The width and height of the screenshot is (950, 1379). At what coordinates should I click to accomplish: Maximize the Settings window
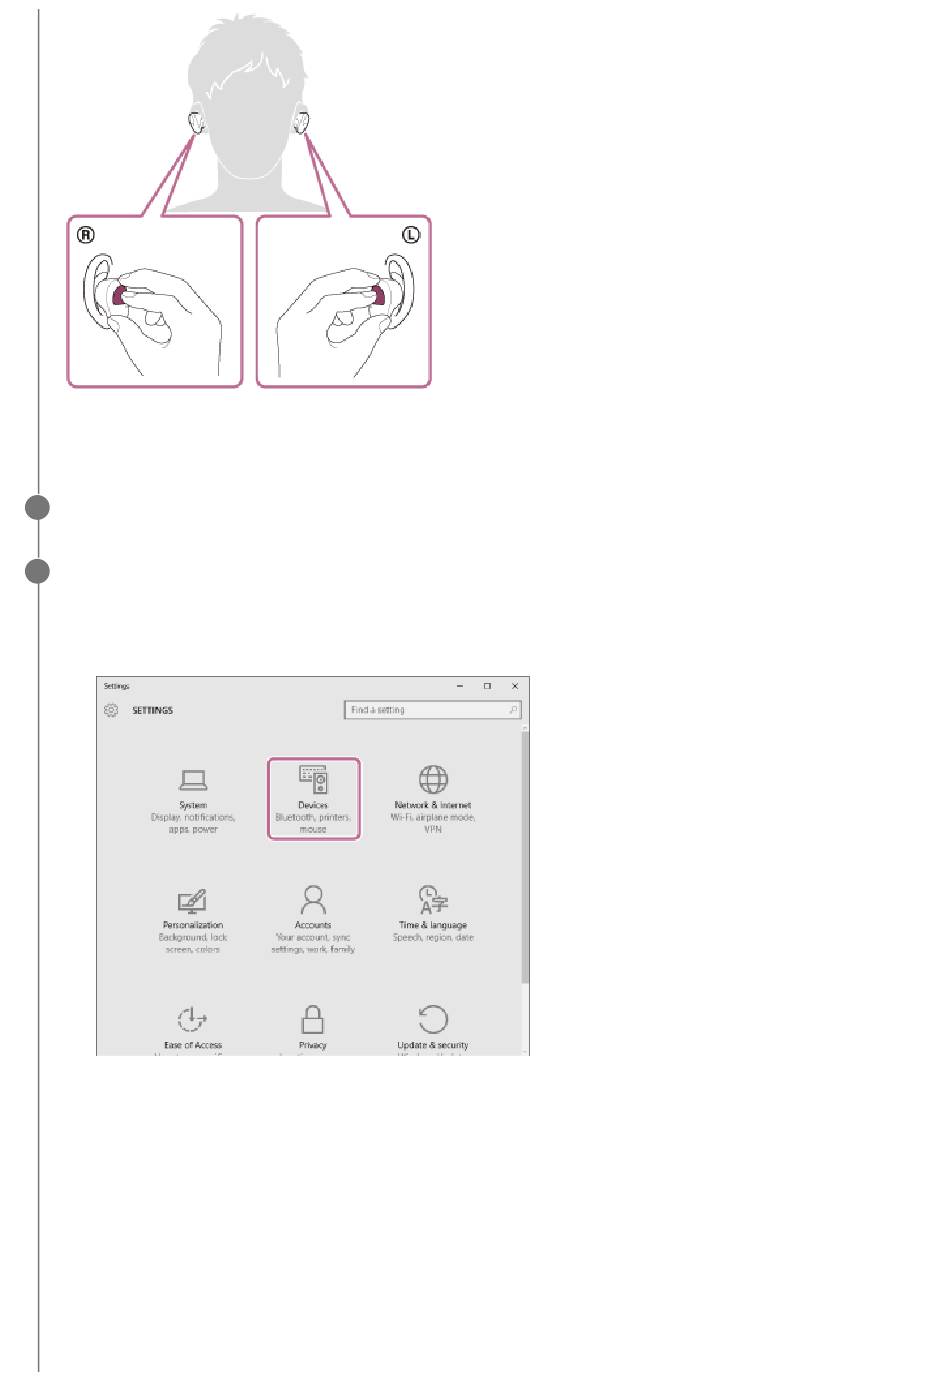coord(488,686)
